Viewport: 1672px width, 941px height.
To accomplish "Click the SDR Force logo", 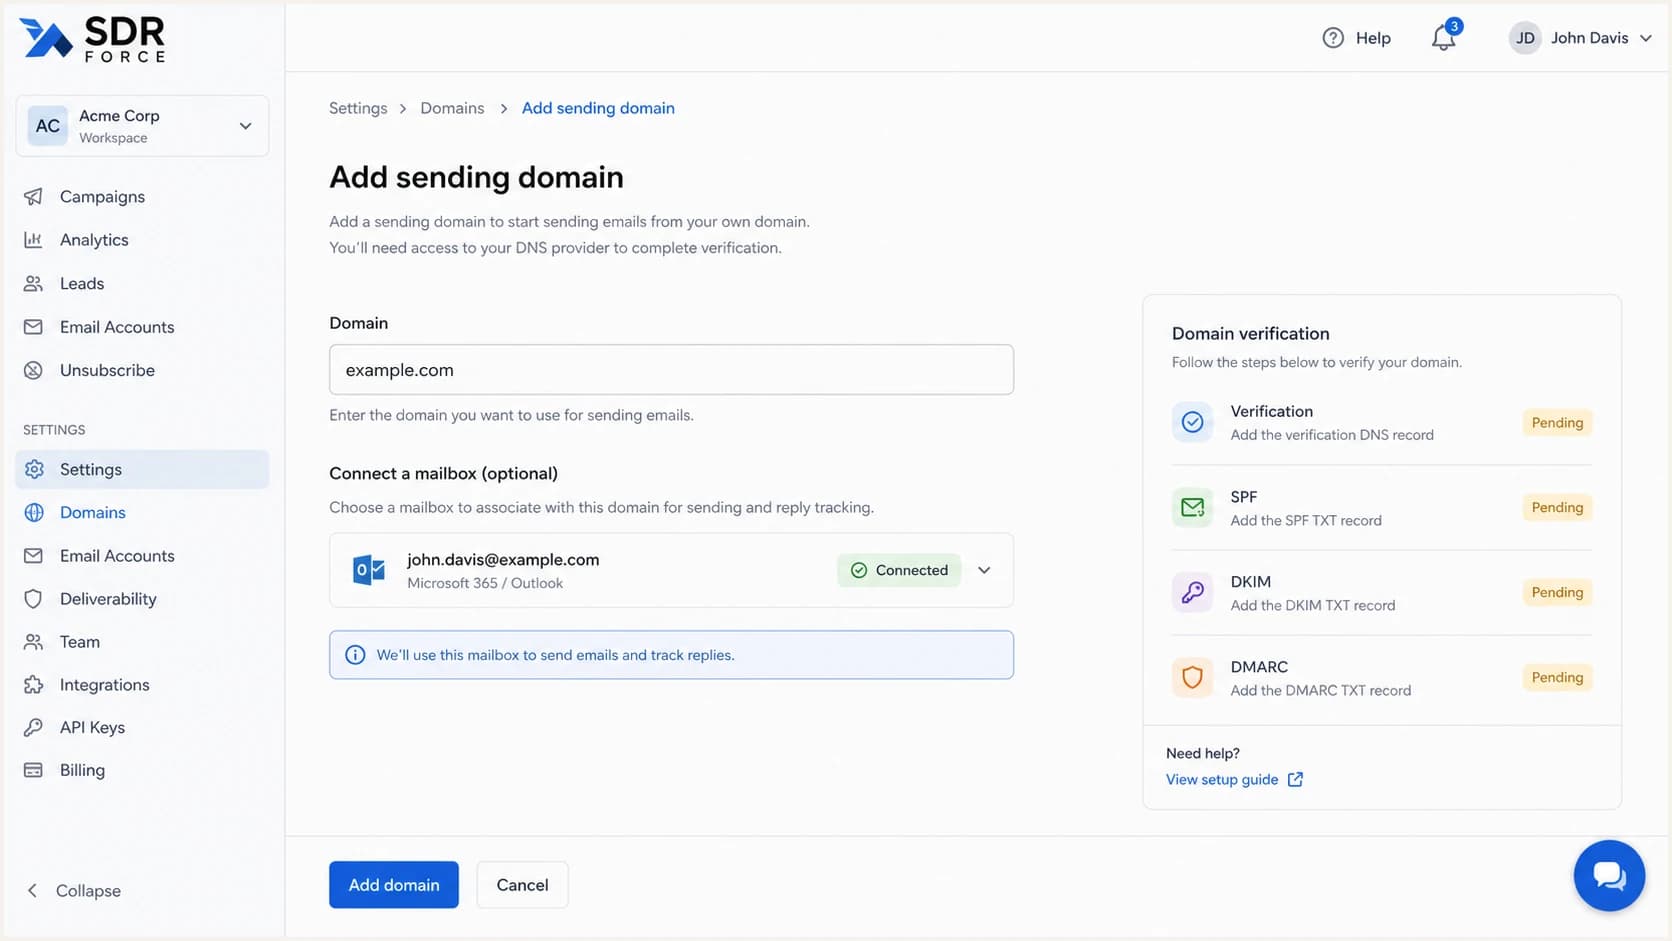I will point(93,40).
